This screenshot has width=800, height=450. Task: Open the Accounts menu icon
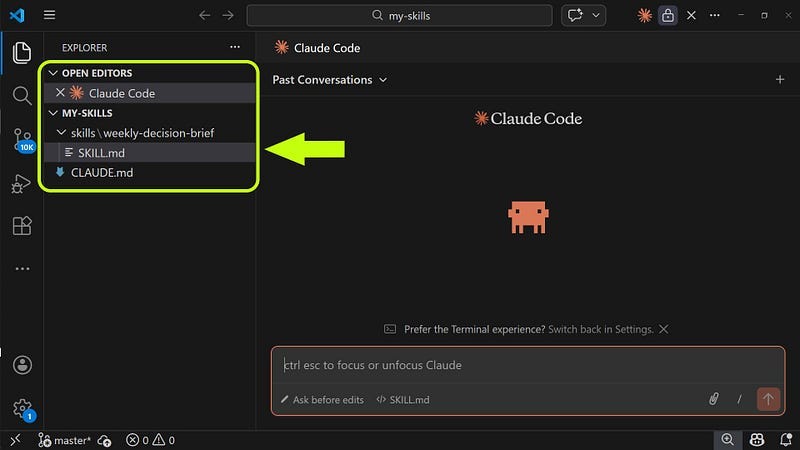pyautogui.click(x=22, y=365)
